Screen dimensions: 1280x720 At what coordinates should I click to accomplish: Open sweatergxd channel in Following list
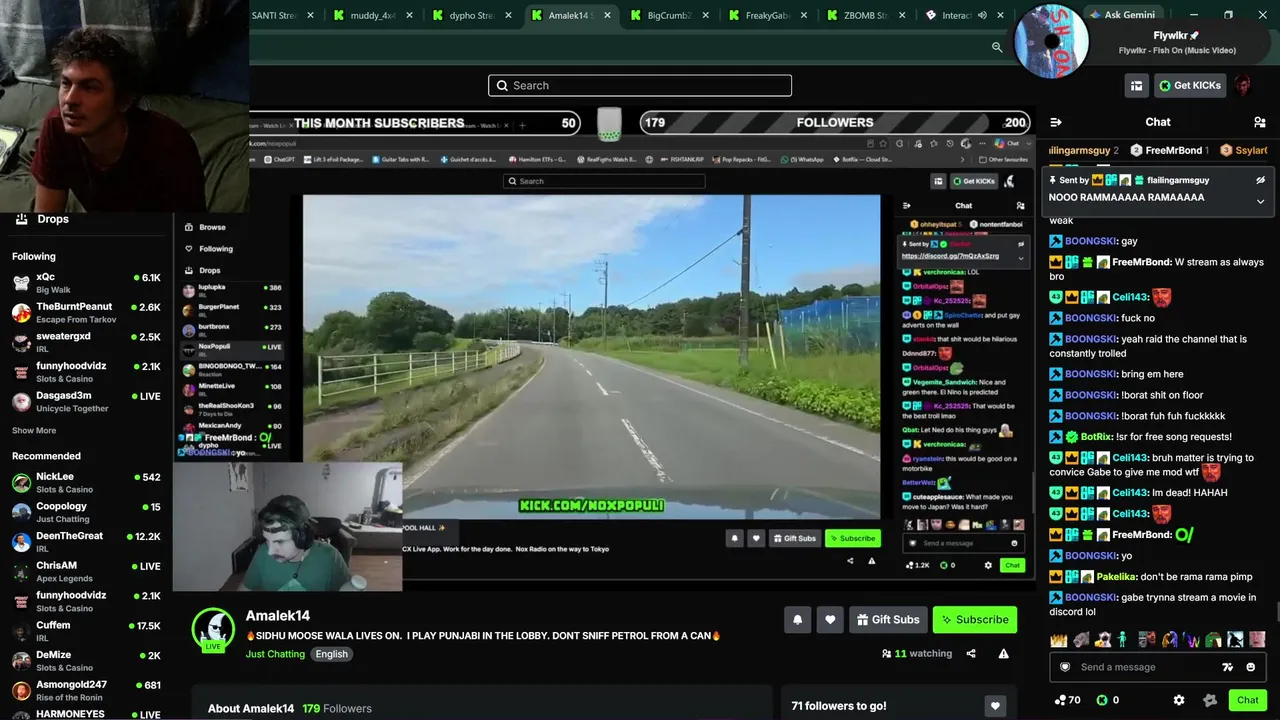coord(85,343)
